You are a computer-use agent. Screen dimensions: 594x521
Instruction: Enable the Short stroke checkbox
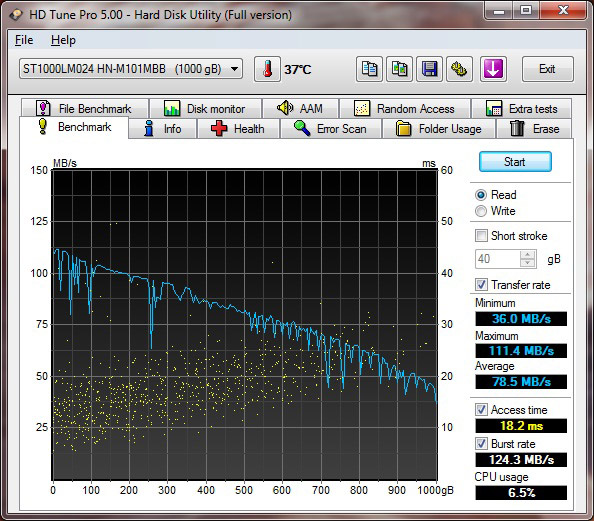[481, 236]
